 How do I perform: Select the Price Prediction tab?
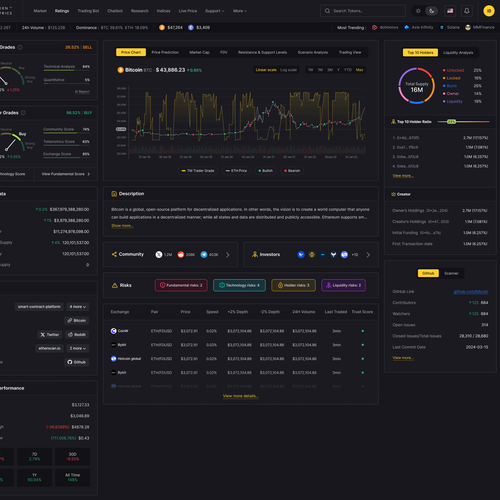click(x=165, y=52)
